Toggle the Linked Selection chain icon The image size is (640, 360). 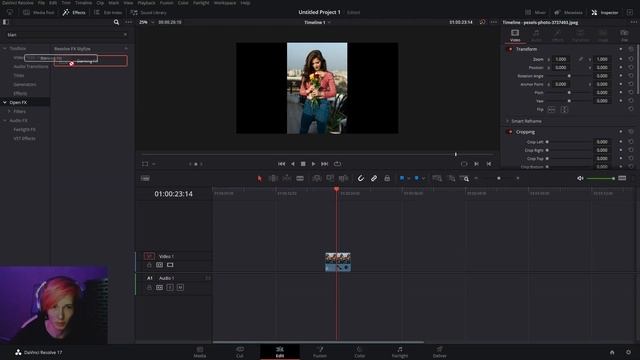pos(374,178)
